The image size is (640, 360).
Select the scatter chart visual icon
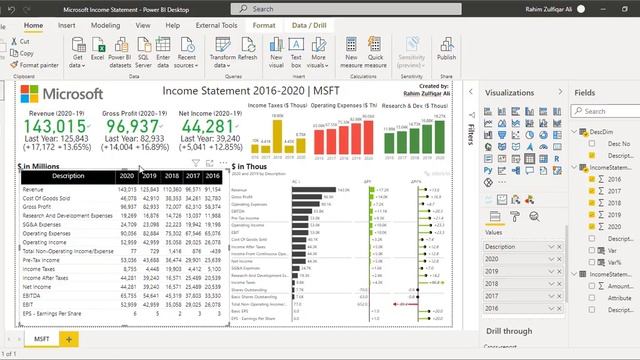(x=516, y=135)
